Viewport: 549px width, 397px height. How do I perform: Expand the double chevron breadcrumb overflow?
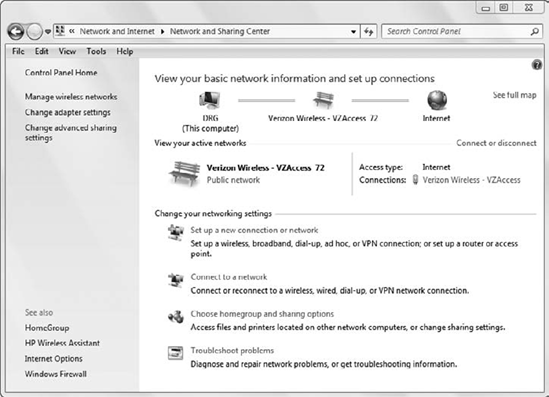click(x=72, y=32)
